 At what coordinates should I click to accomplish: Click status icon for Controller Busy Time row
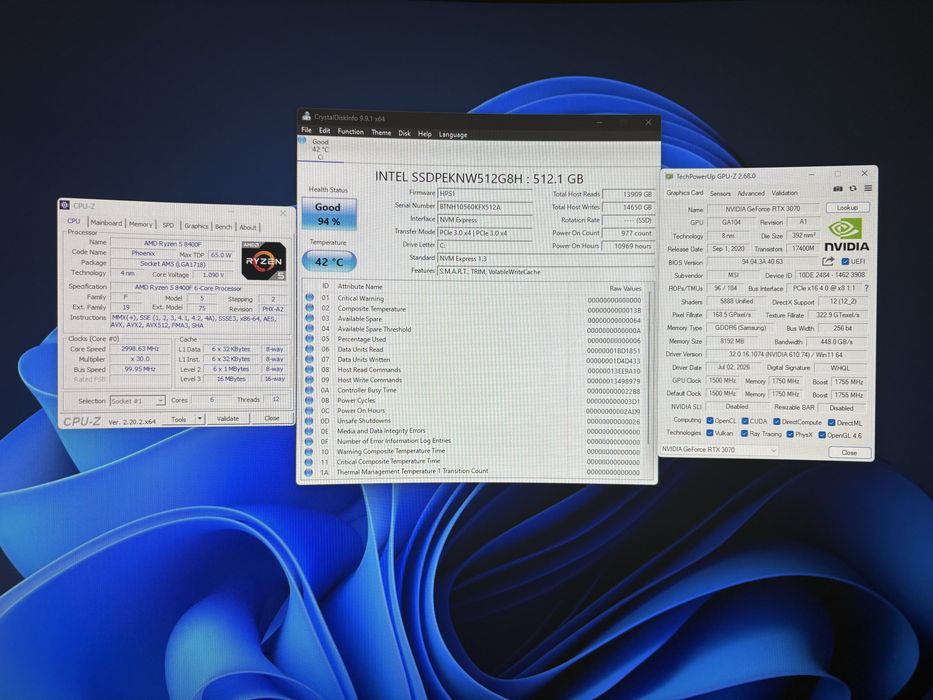tap(309, 390)
